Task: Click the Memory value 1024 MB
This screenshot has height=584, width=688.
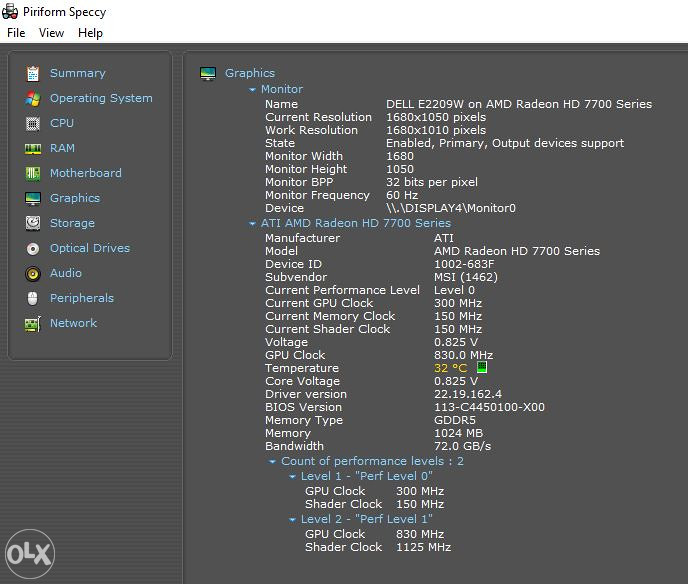Action: pos(459,433)
